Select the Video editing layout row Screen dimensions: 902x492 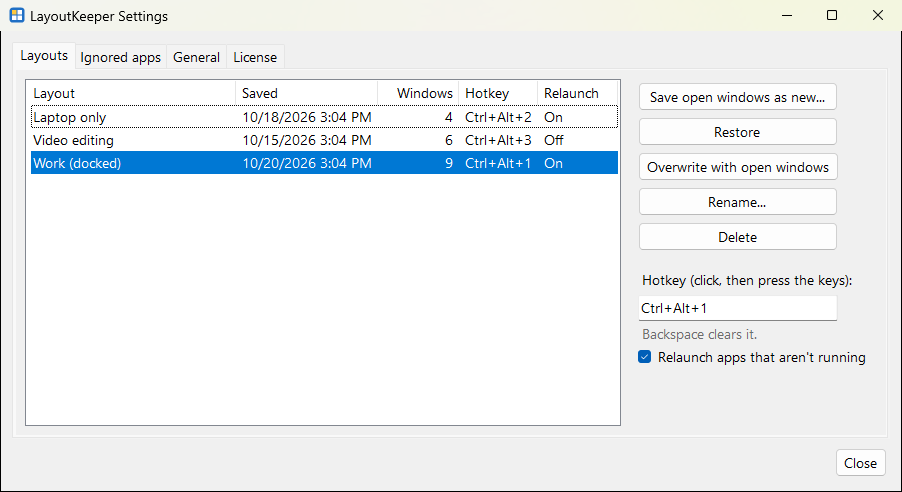pyautogui.click(x=324, y=140)
